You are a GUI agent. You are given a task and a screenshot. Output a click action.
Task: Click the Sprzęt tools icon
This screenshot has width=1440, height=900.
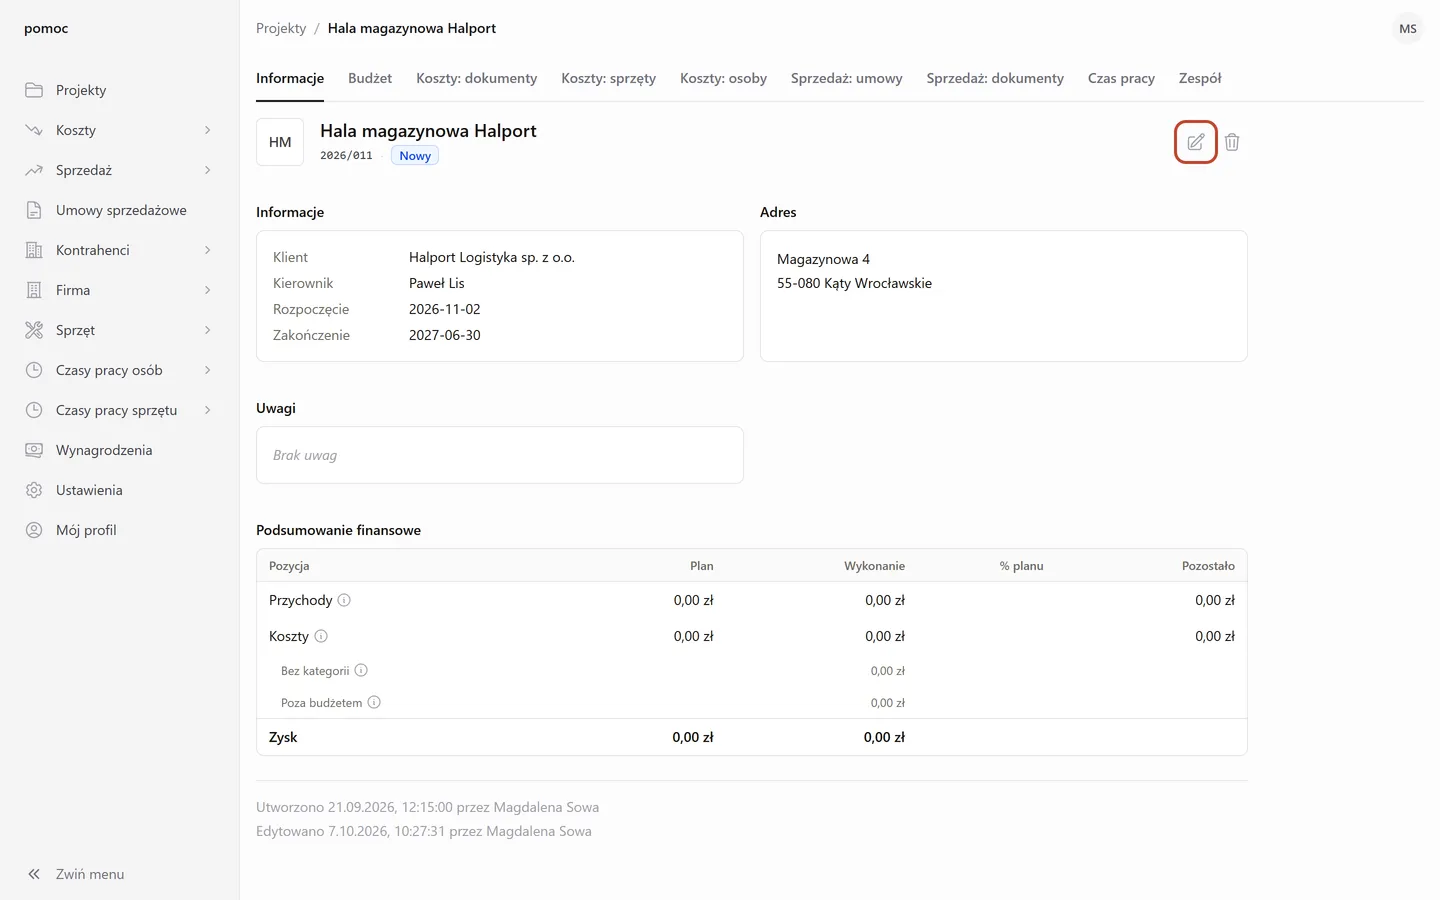[34, 330]
